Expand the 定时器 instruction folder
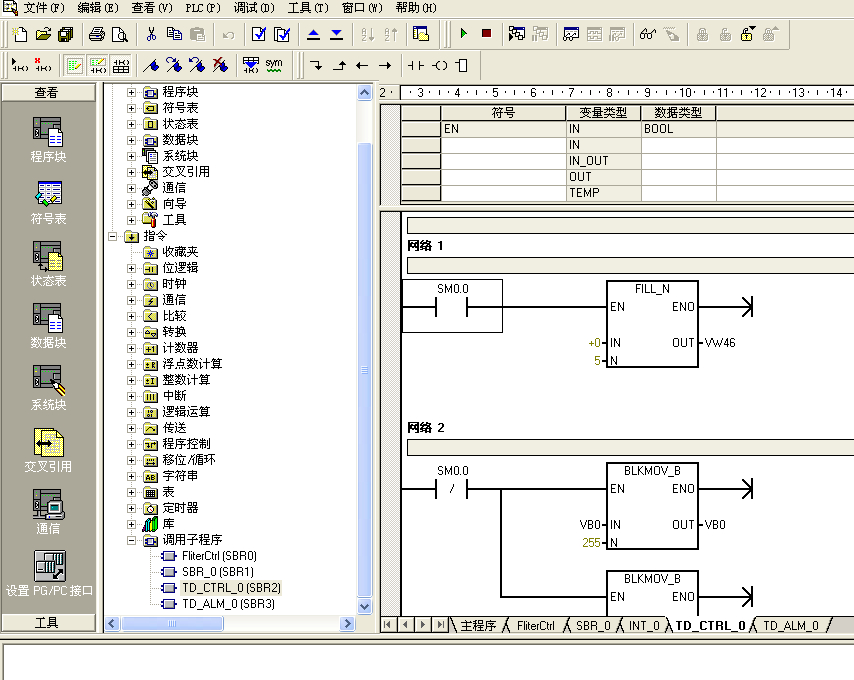Image resolution: width=854 pixels, height=680 pixels. [132, 508]
